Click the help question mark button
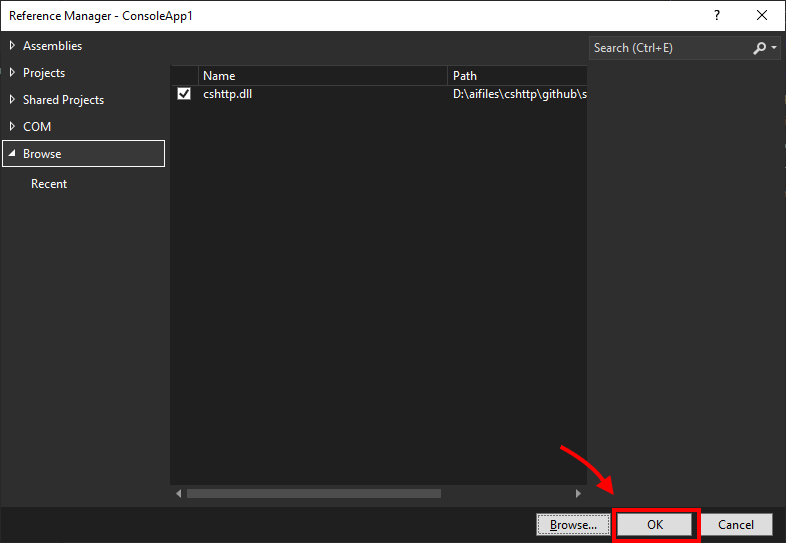786x543 pixels. (x=717, y=16)
